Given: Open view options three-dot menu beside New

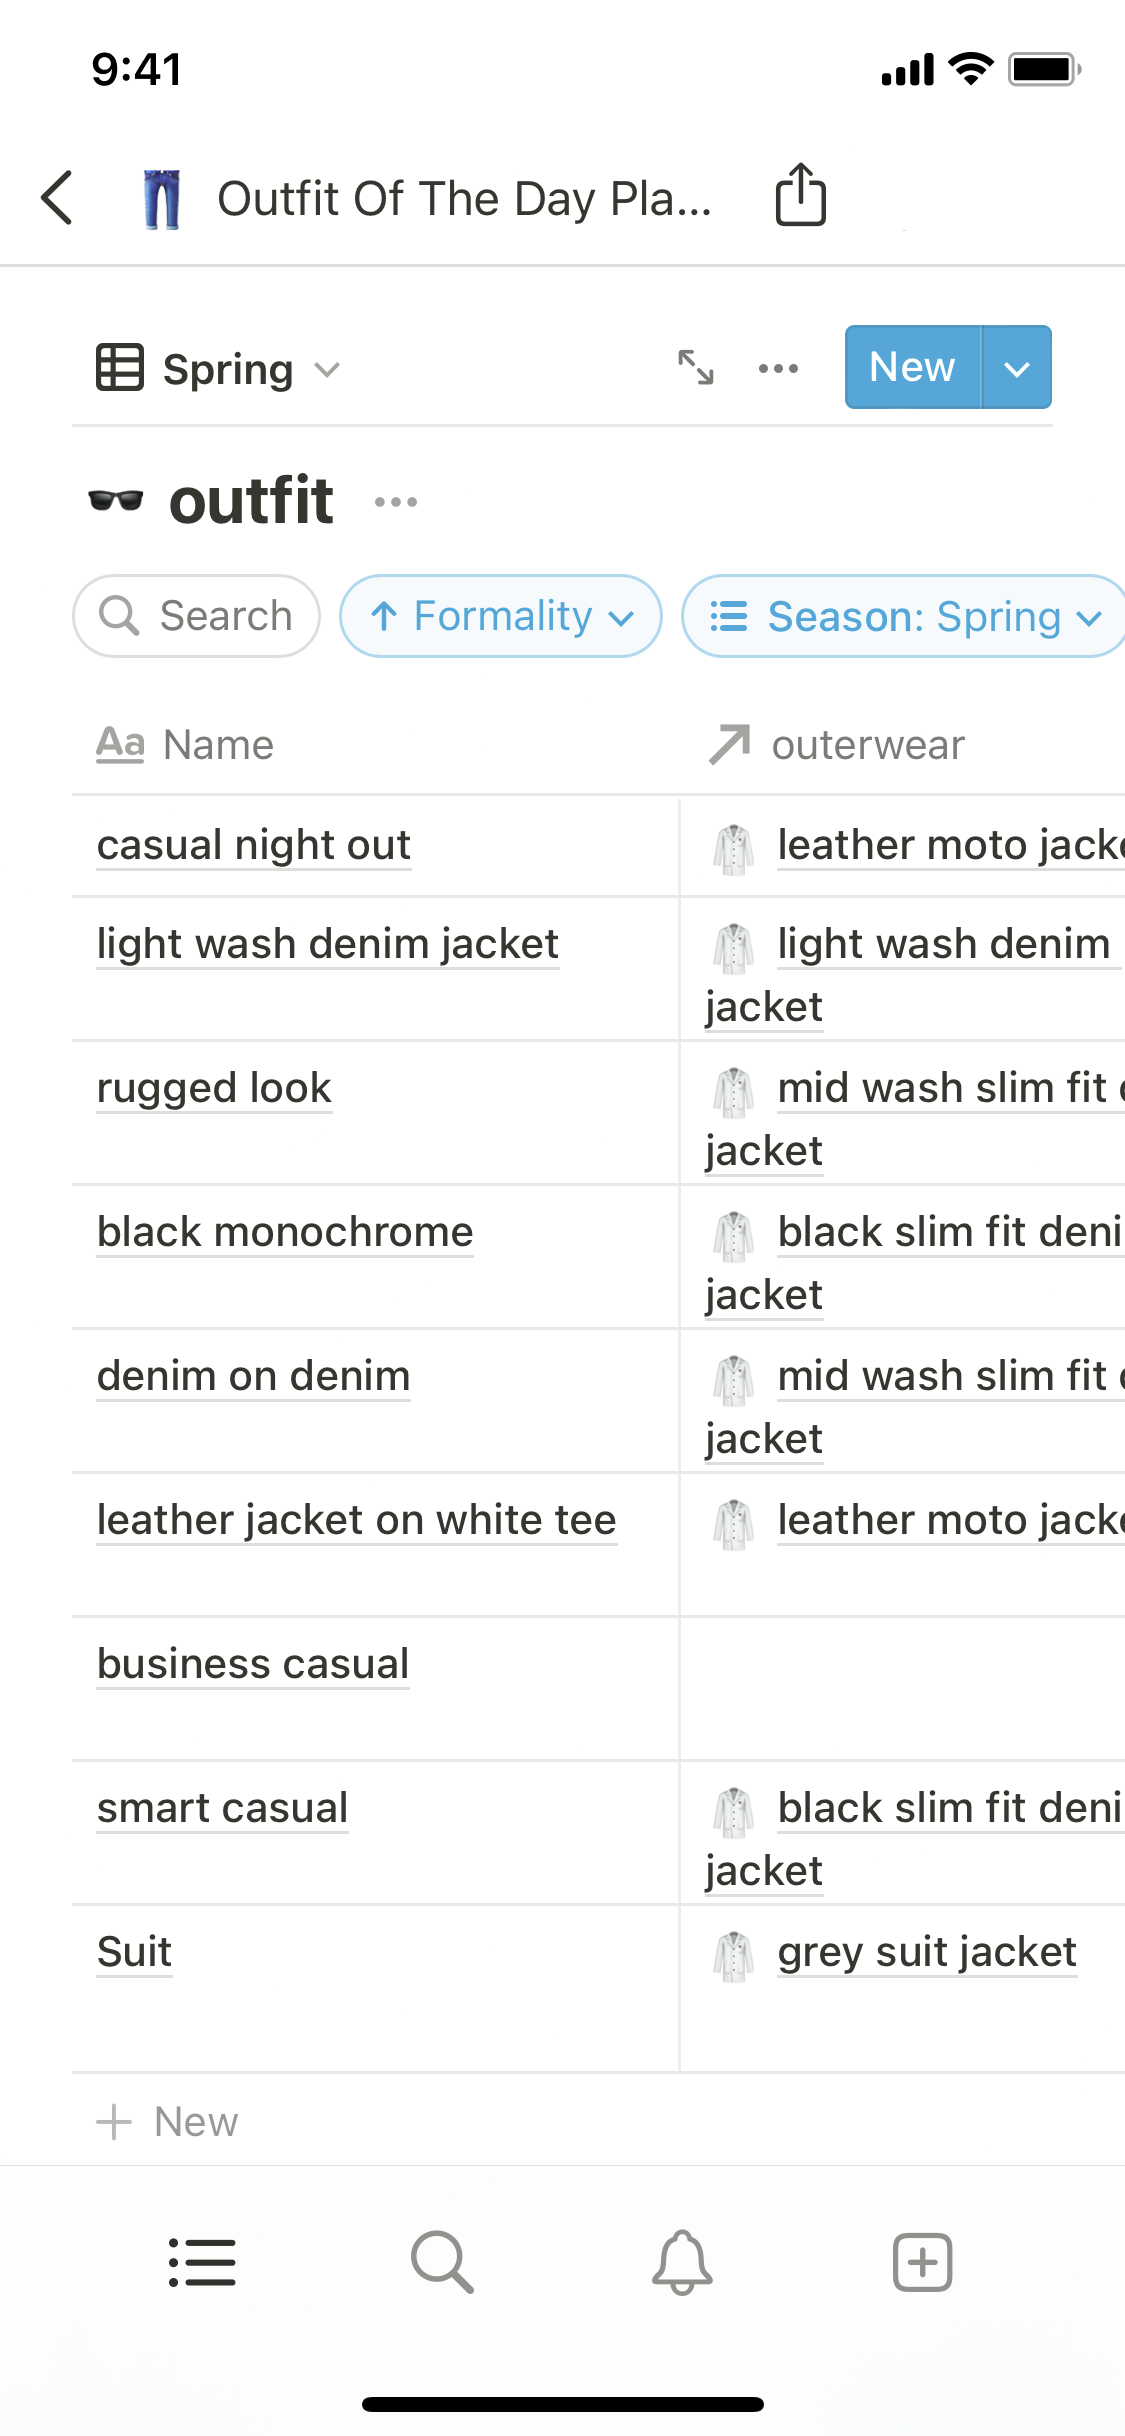Looking at the screenshot, I should click(x=778, y=368).
